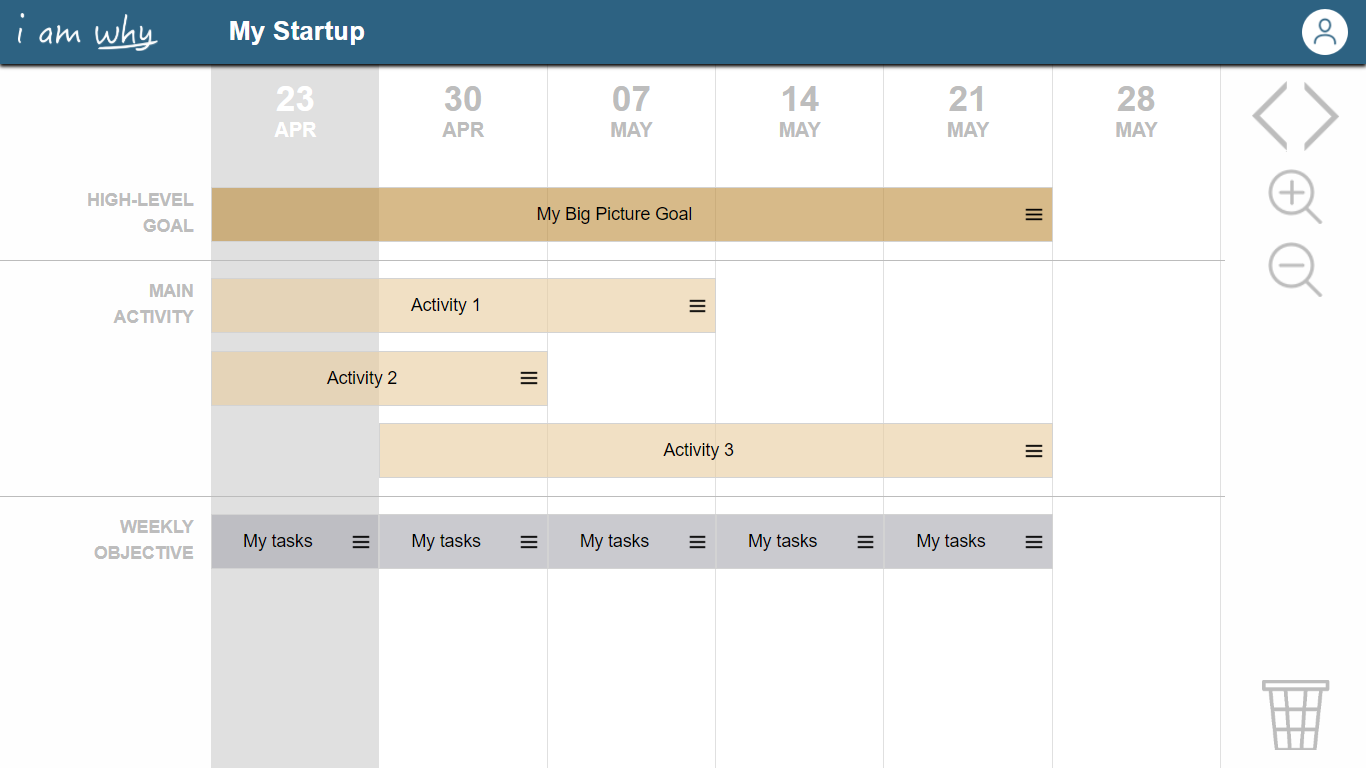Viewport: 1366px width, 768px height.
Task: Open the hamburger menu on the Activity 3 bar
Action: point(1034,451)
